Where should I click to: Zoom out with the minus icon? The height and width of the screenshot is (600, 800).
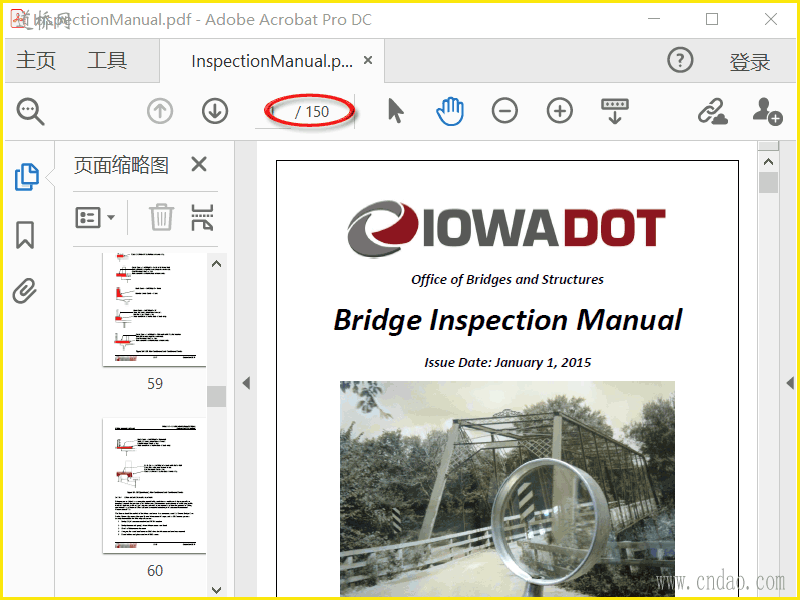pos(505,111)
